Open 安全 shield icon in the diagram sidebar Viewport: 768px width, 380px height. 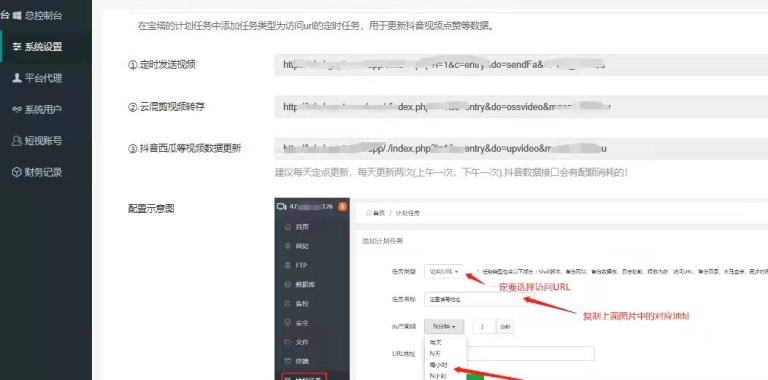[288, 323]
